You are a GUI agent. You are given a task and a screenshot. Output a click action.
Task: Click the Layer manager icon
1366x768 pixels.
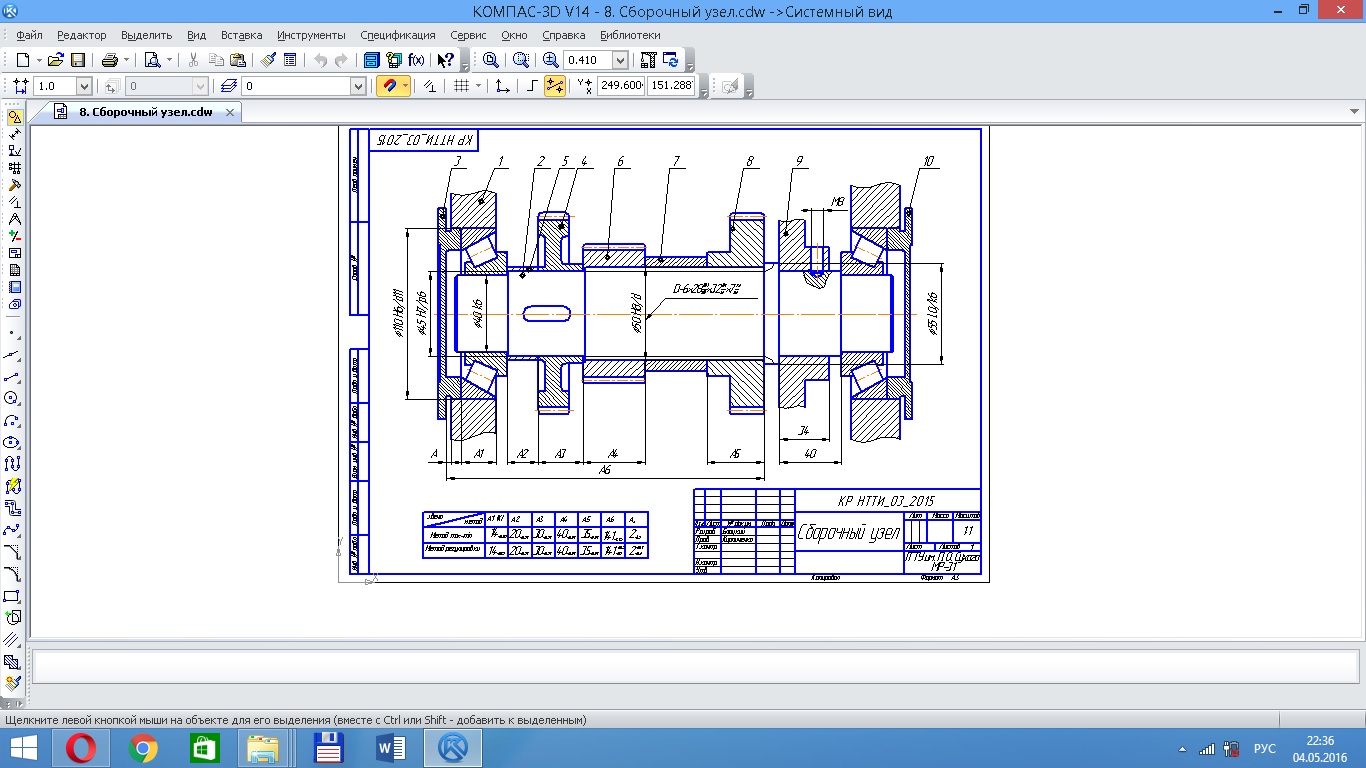(228, 87)
